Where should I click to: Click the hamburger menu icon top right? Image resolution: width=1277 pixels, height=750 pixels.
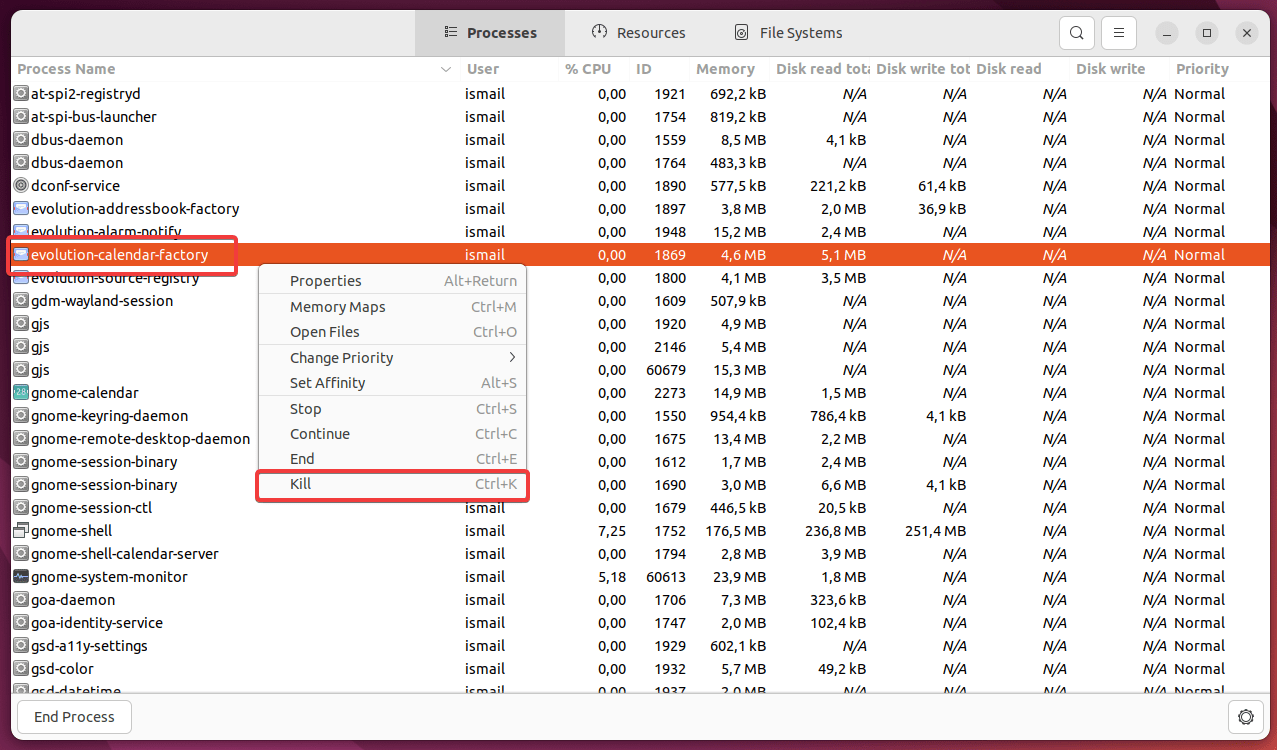pyautogui.click(x=1118, y=32)
